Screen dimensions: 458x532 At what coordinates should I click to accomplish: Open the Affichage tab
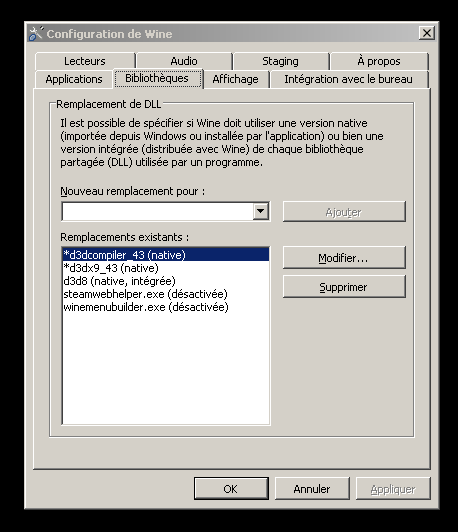(x=235, y=79)
